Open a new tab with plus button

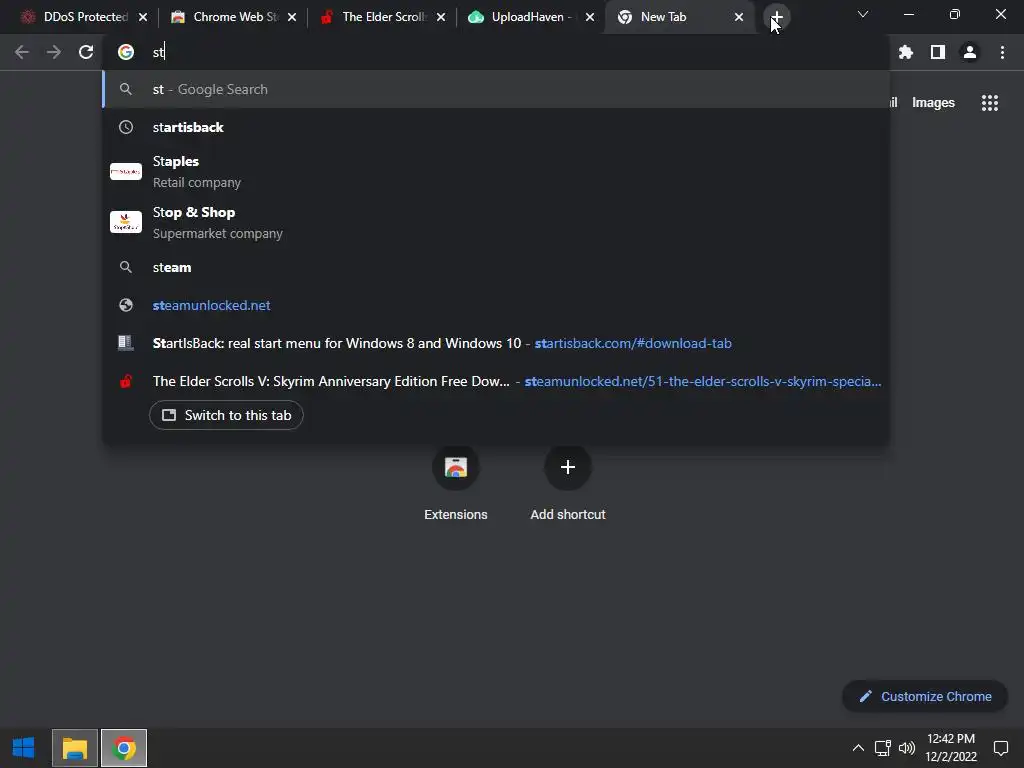pyautogui.click(x=776, y=17)
